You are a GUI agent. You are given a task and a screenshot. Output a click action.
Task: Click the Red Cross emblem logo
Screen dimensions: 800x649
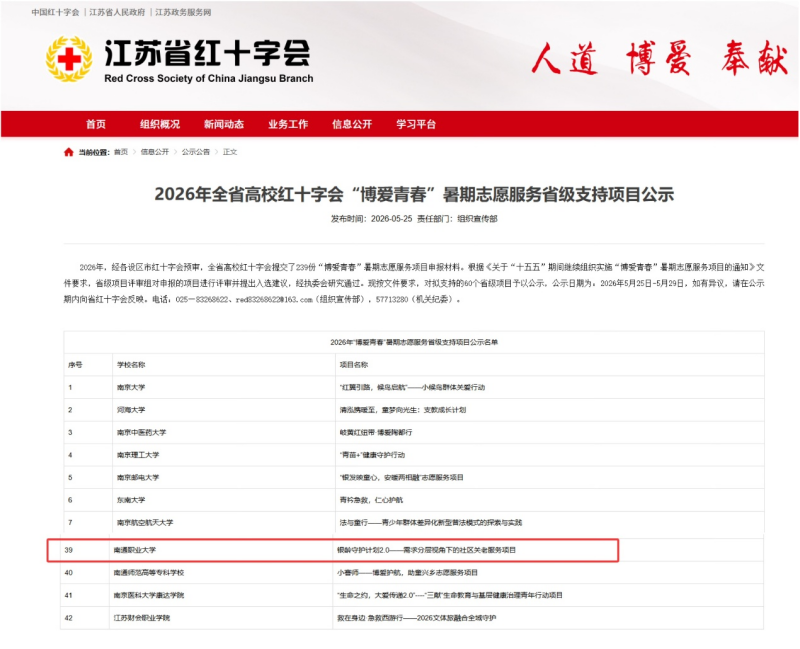(x=69, y=59)
